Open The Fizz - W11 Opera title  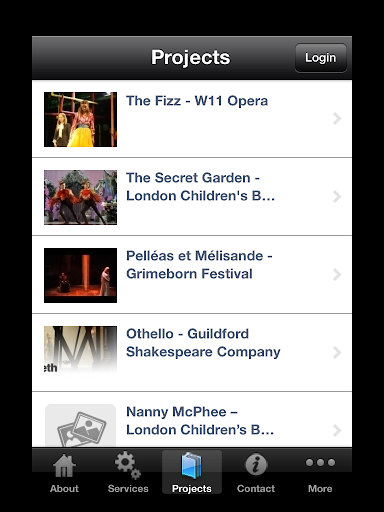click(x=197, y=101)
